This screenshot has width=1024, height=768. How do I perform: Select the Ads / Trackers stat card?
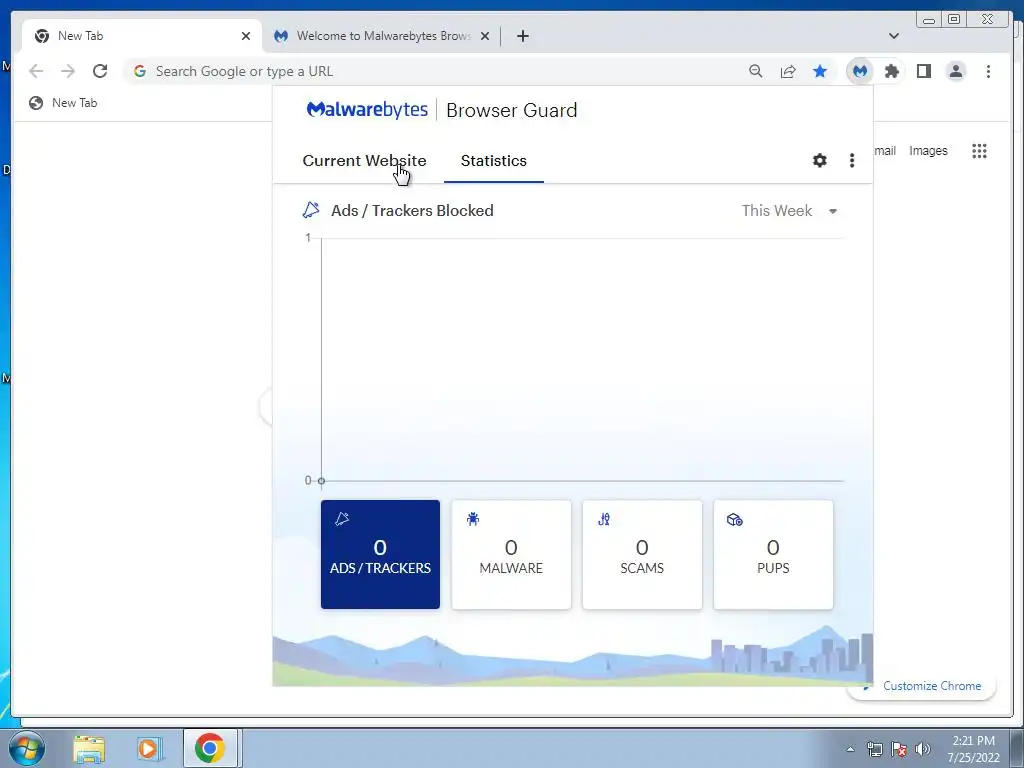tap(380, 554)
